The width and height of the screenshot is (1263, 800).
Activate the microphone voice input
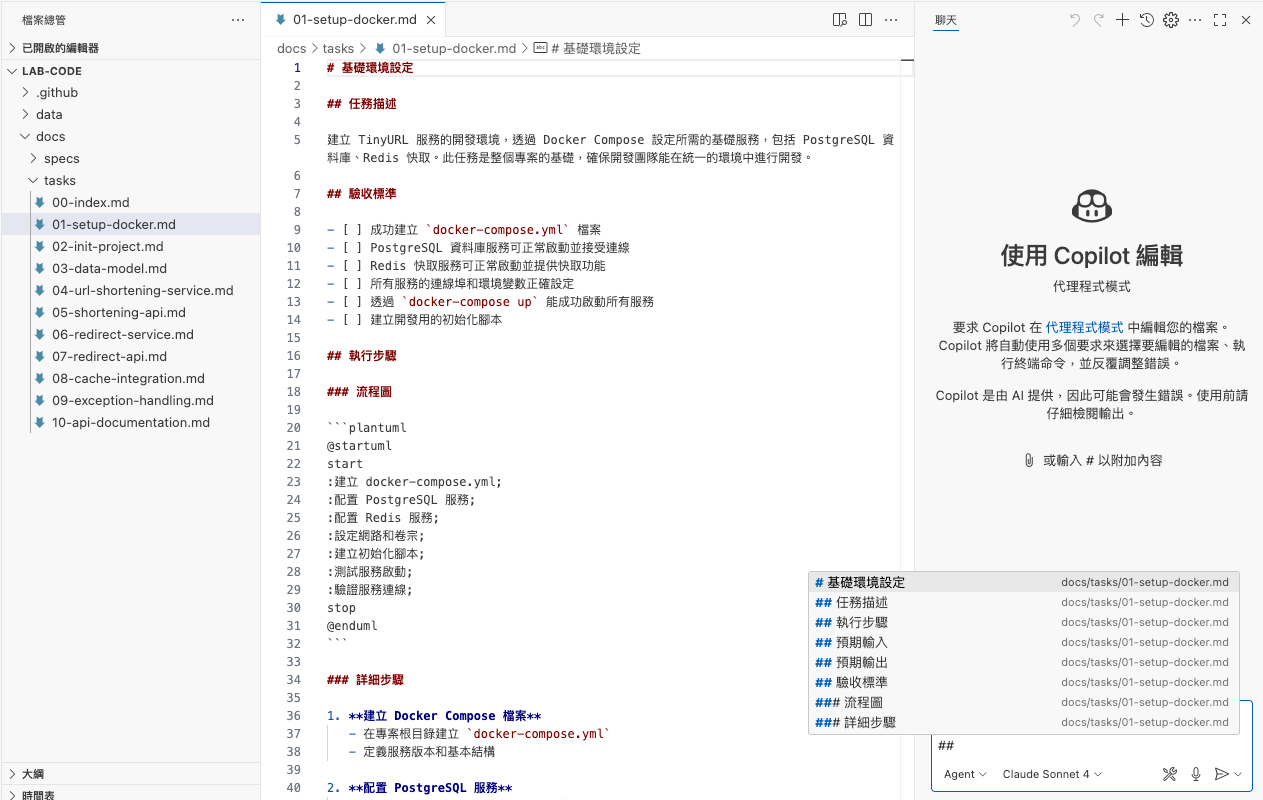click(1195, 773)
